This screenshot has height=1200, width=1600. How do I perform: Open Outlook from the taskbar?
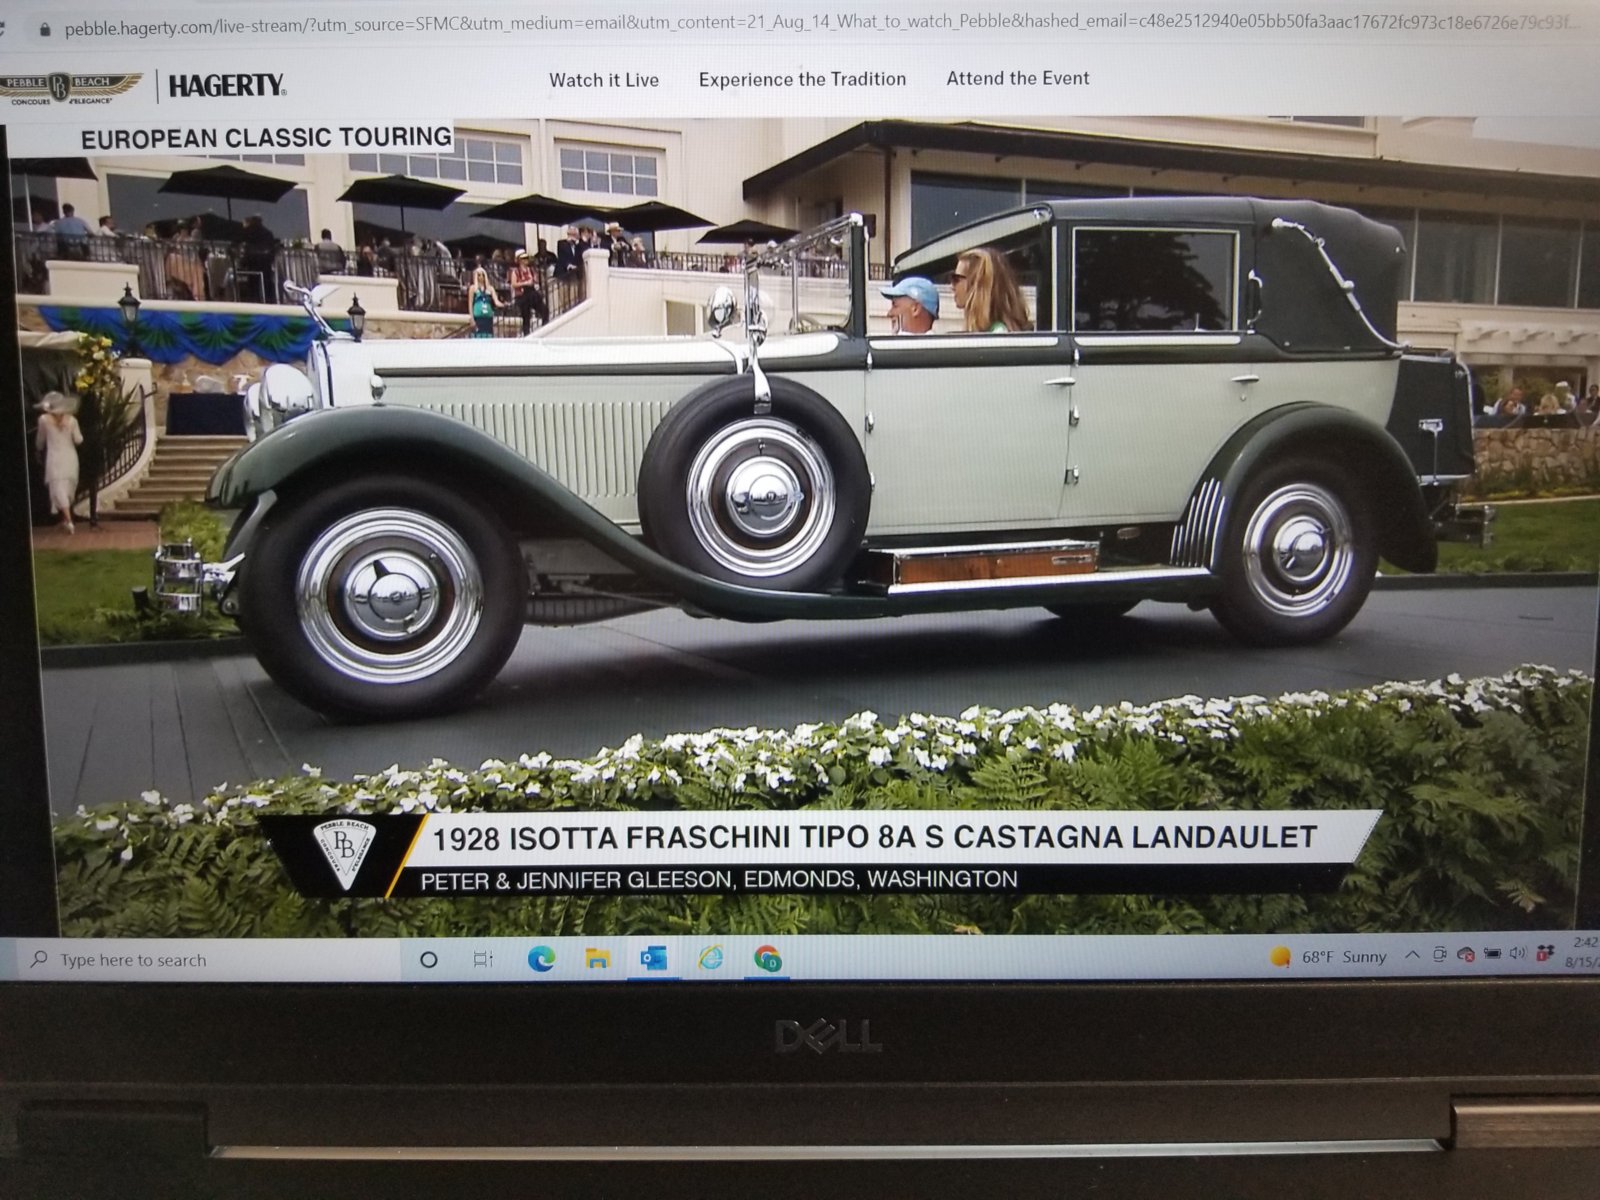point(654,959)
